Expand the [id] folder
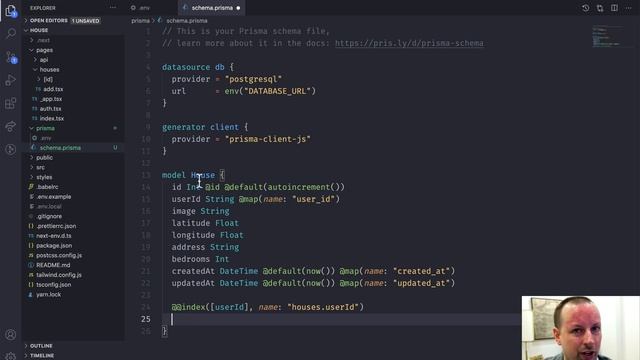 (x=48, y=79)
